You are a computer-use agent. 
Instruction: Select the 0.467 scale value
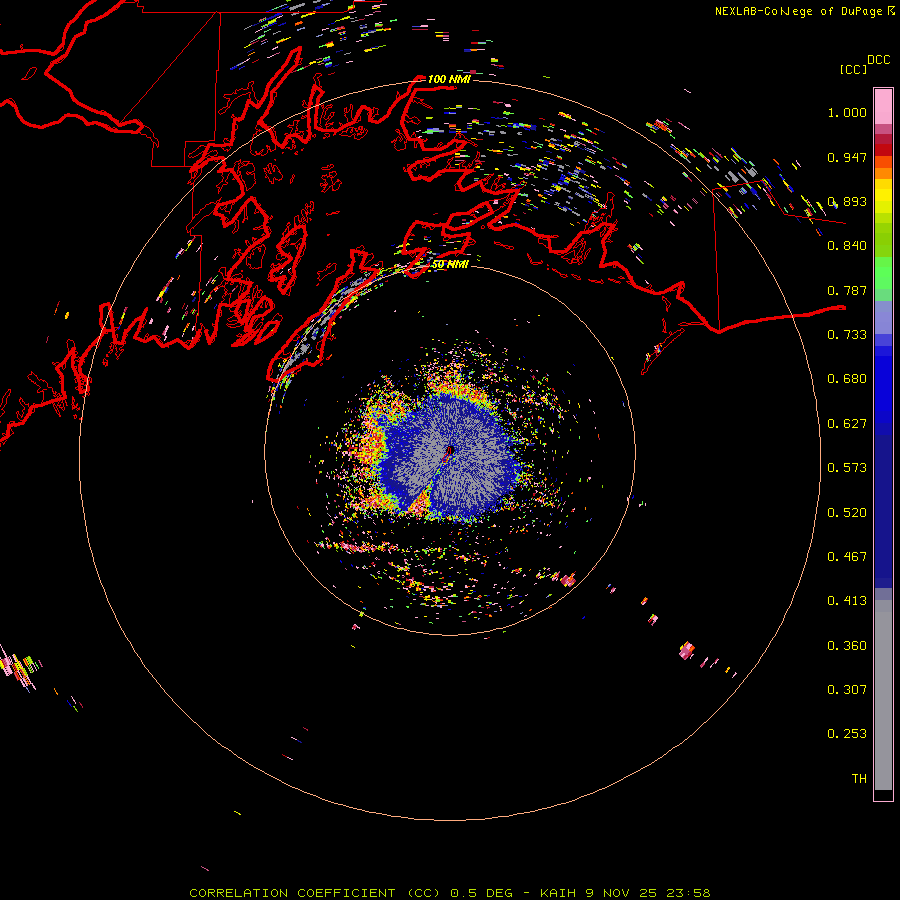pos(847,557)
